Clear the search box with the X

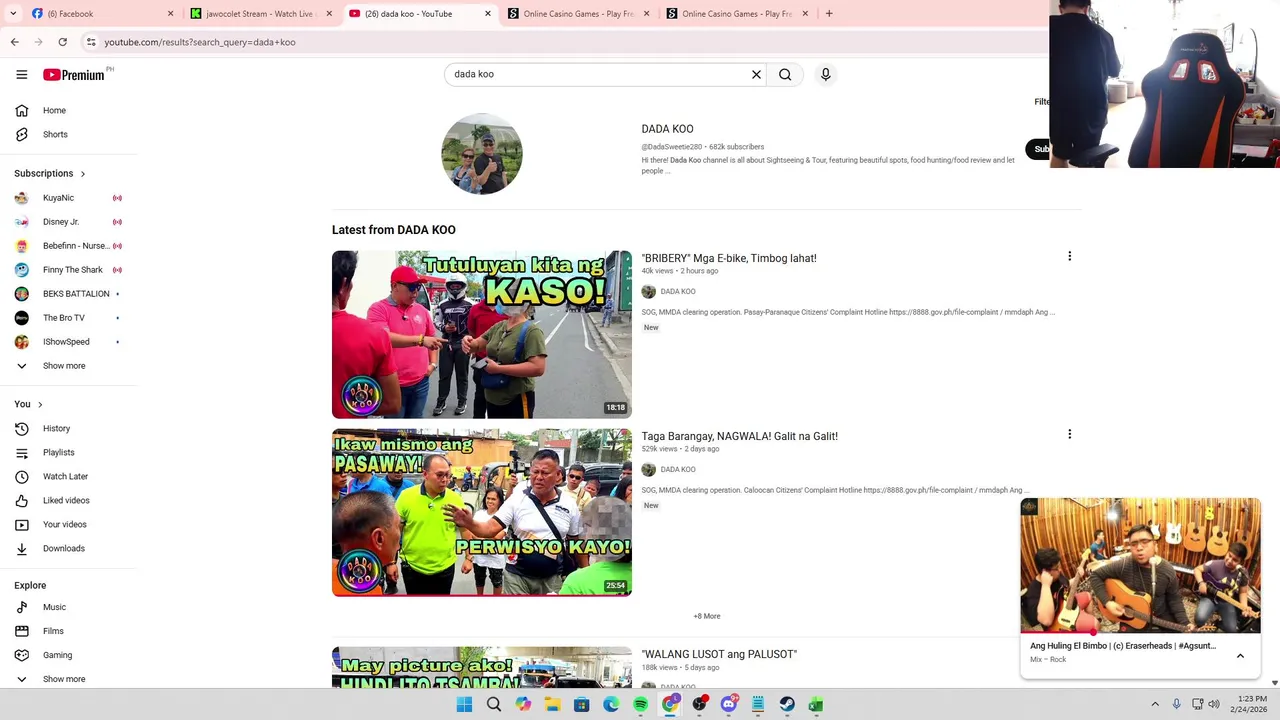756,74
